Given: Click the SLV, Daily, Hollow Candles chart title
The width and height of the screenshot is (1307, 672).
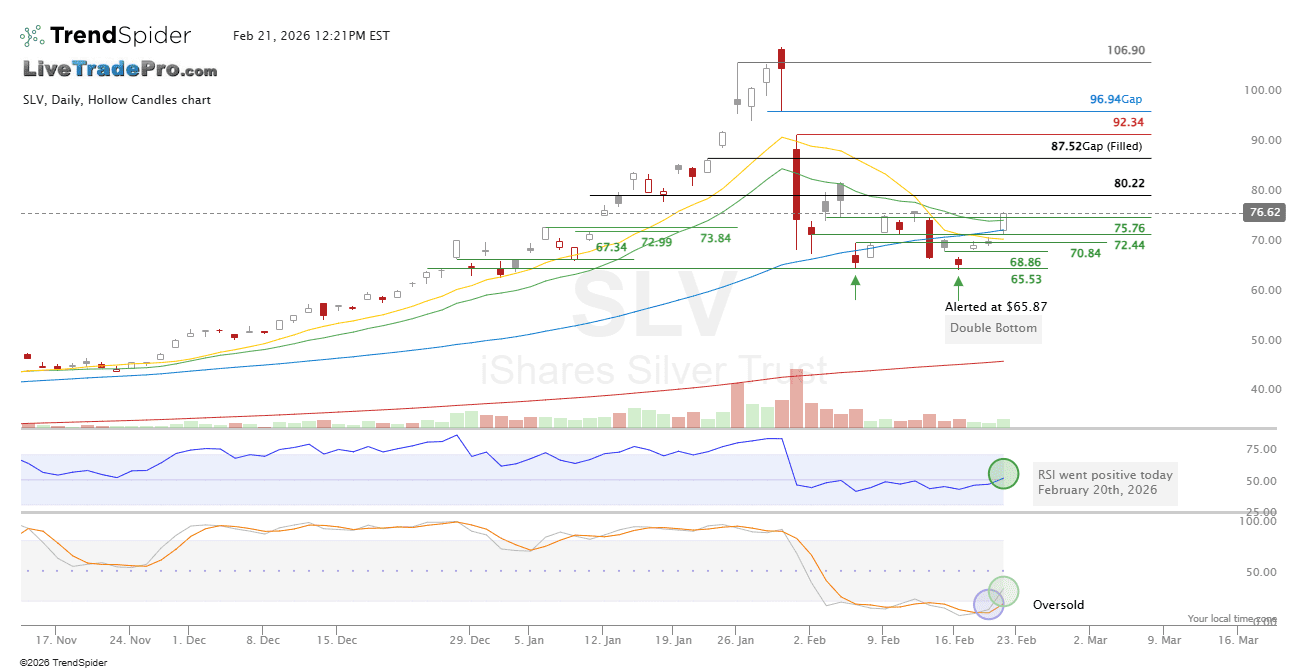Looking at the screenshot, I should click(117, 100).
